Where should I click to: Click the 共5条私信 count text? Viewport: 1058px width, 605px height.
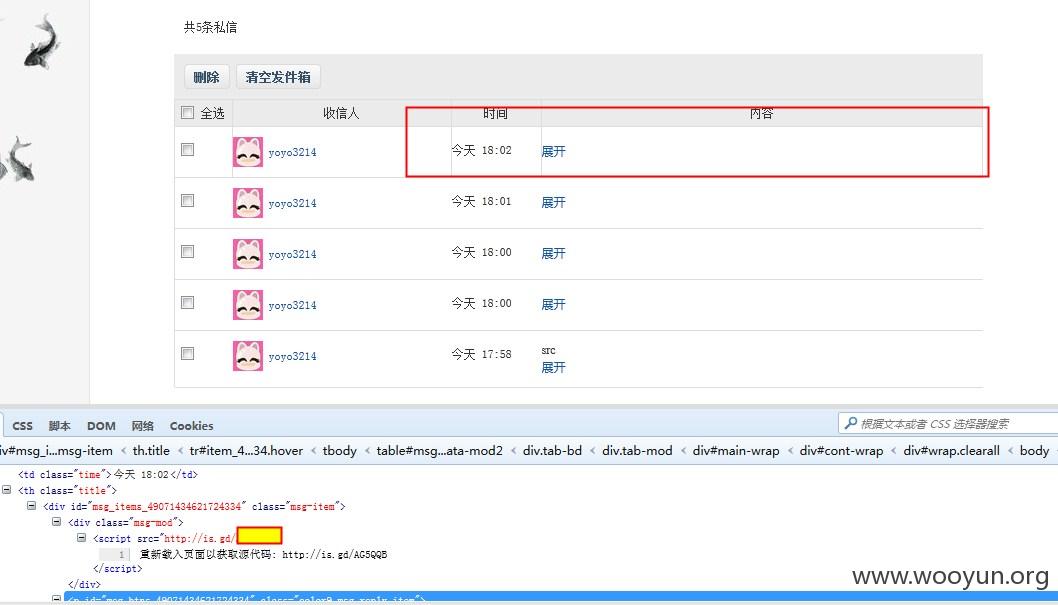(211, 27)
